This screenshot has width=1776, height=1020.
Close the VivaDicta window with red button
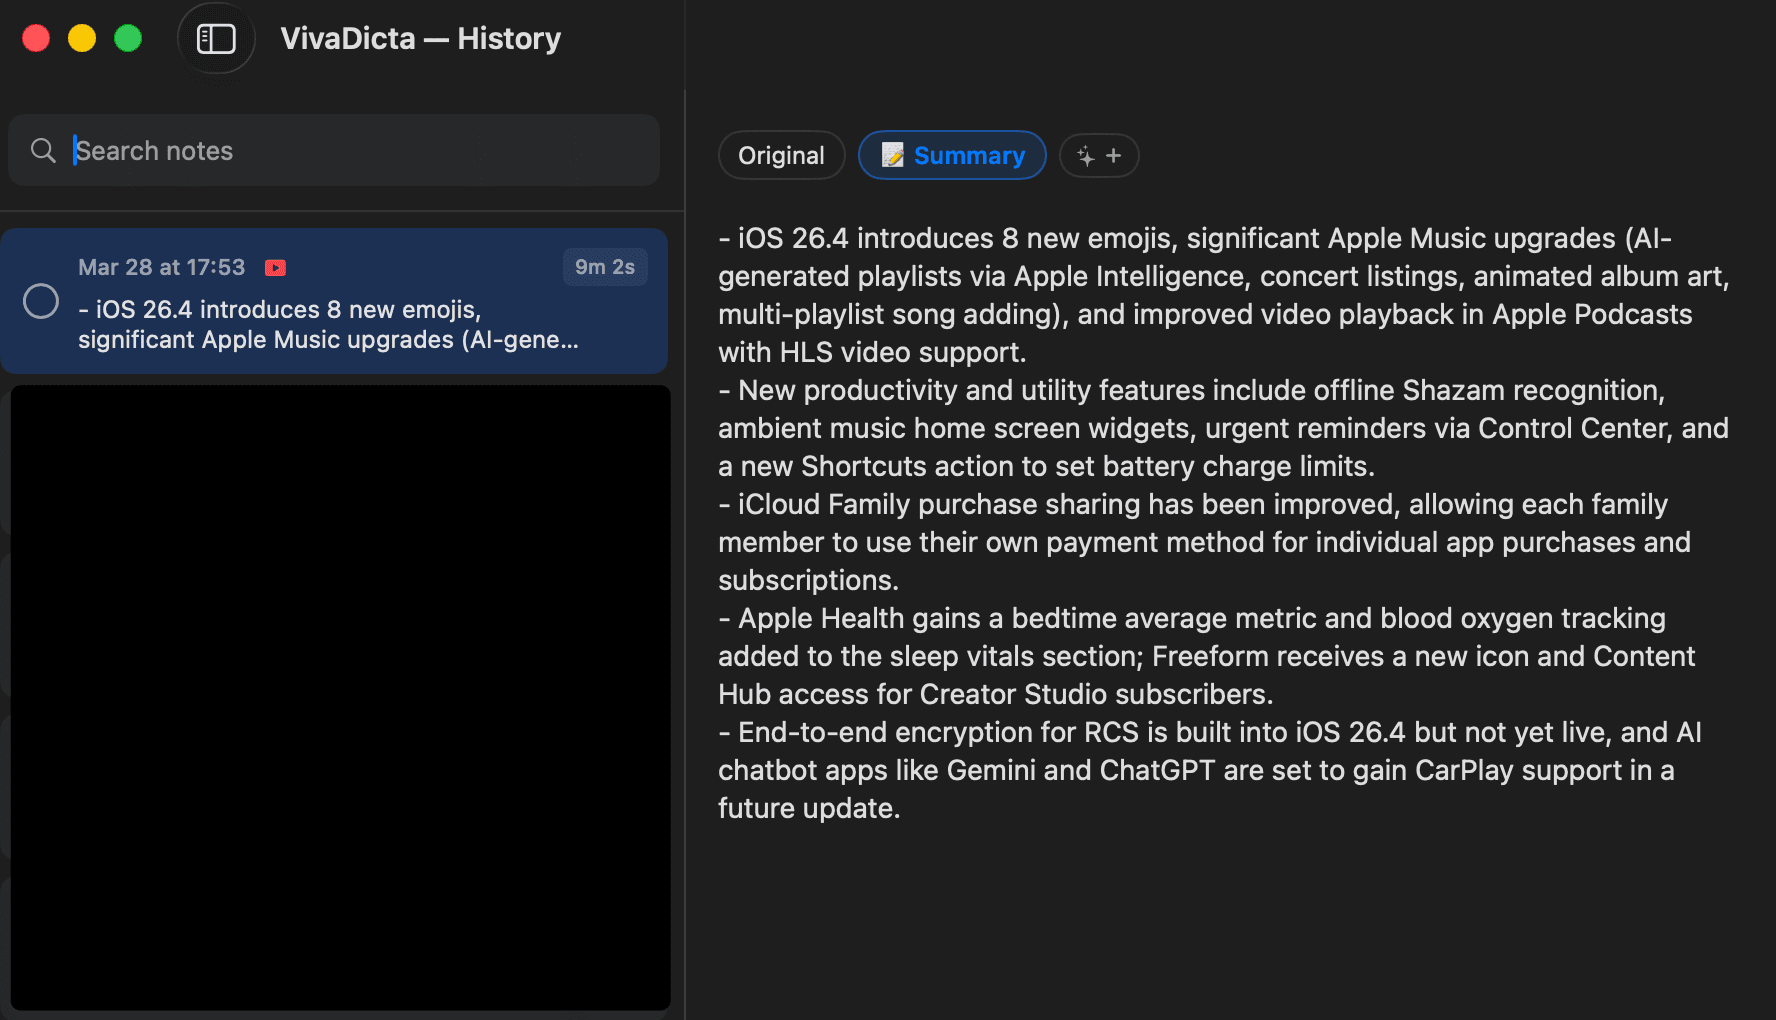click(x=36, y=38)
